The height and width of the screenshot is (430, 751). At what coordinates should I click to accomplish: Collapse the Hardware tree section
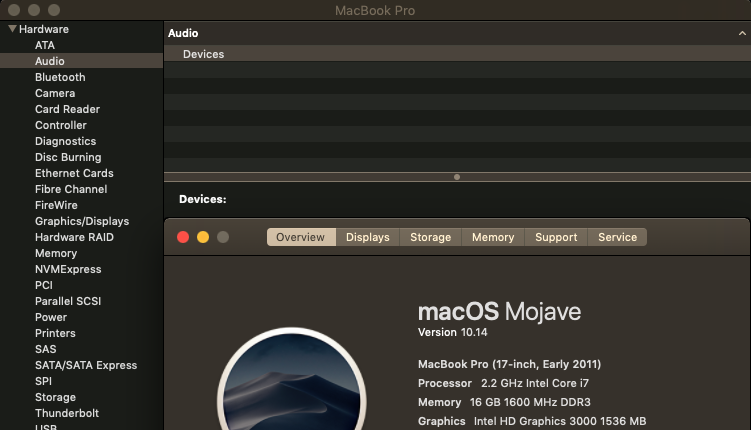point(12,29)
